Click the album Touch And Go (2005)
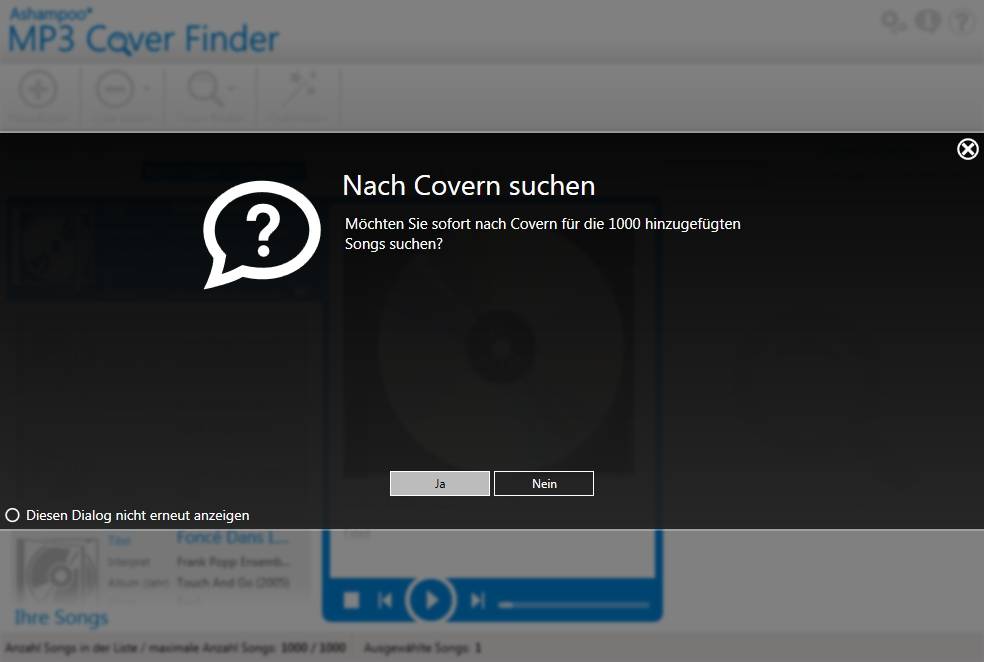 coord(233,582)
